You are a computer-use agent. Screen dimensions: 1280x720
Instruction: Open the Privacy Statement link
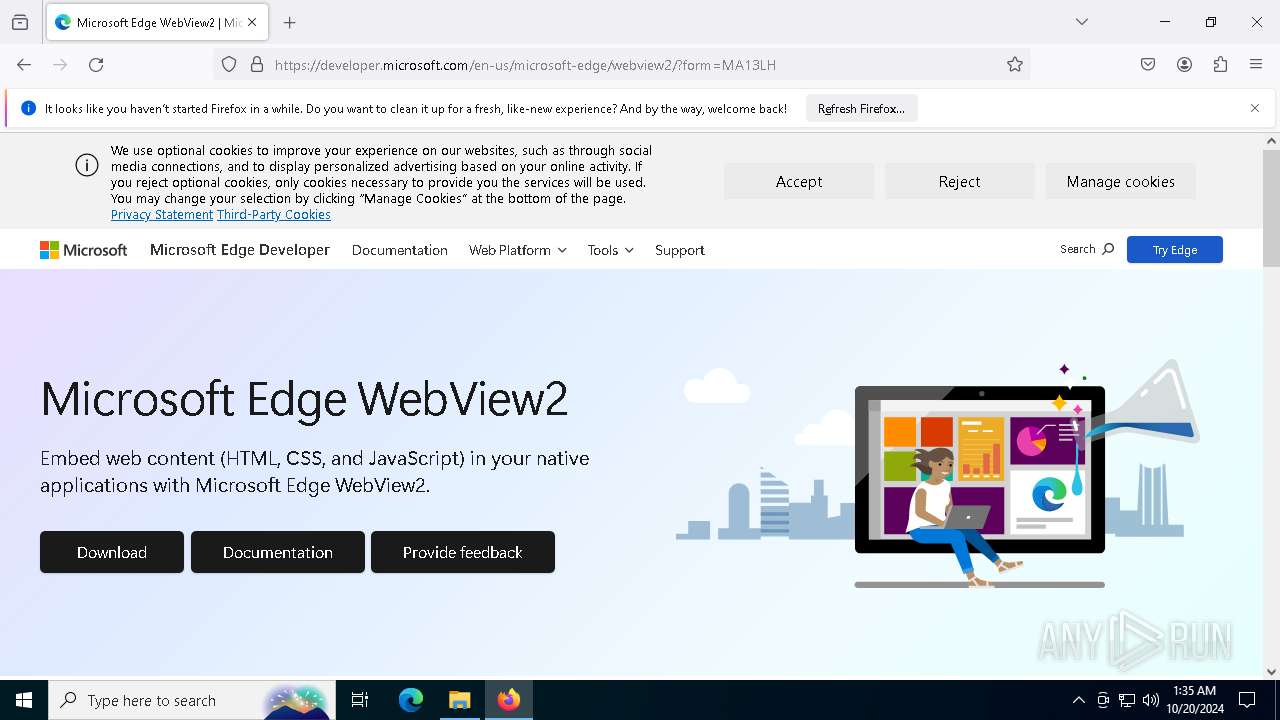161,215
